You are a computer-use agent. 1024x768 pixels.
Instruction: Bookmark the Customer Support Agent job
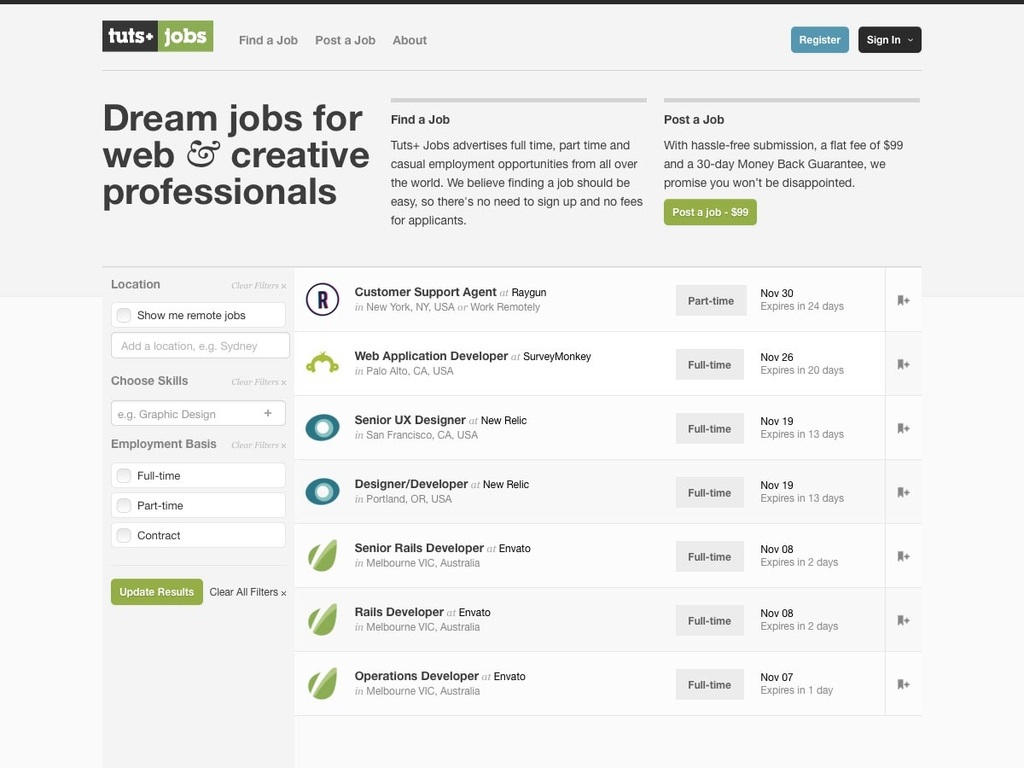[x=903, y=300]
